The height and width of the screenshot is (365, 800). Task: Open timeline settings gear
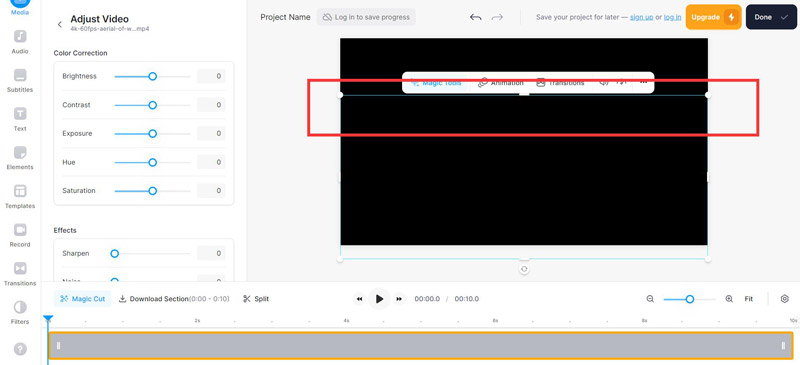785,299
